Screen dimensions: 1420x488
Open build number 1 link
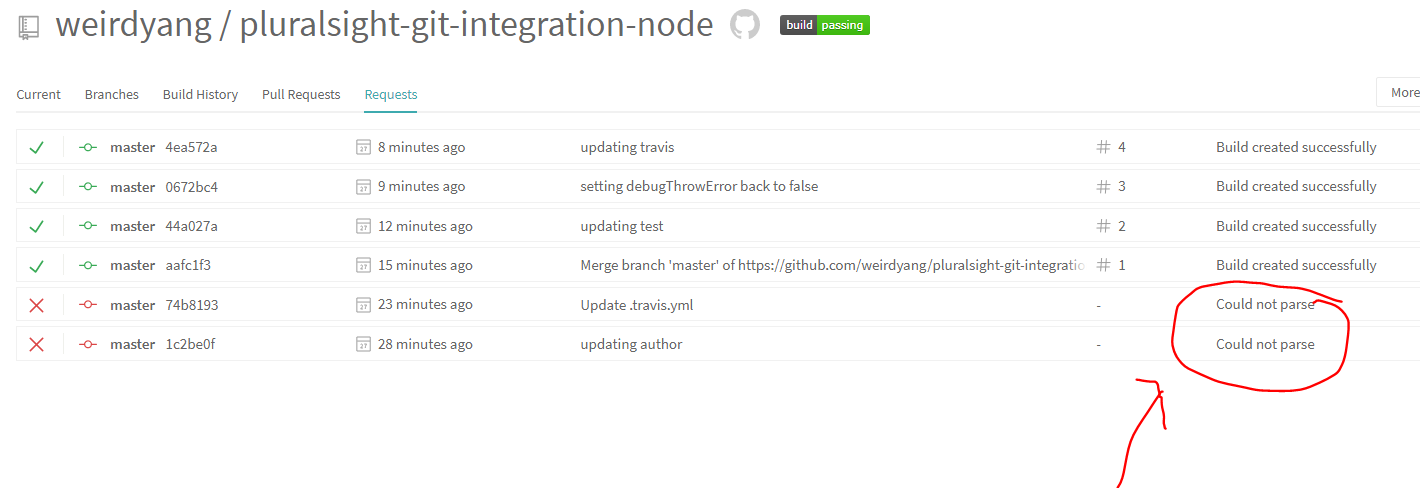click(x=1122, y=266)
